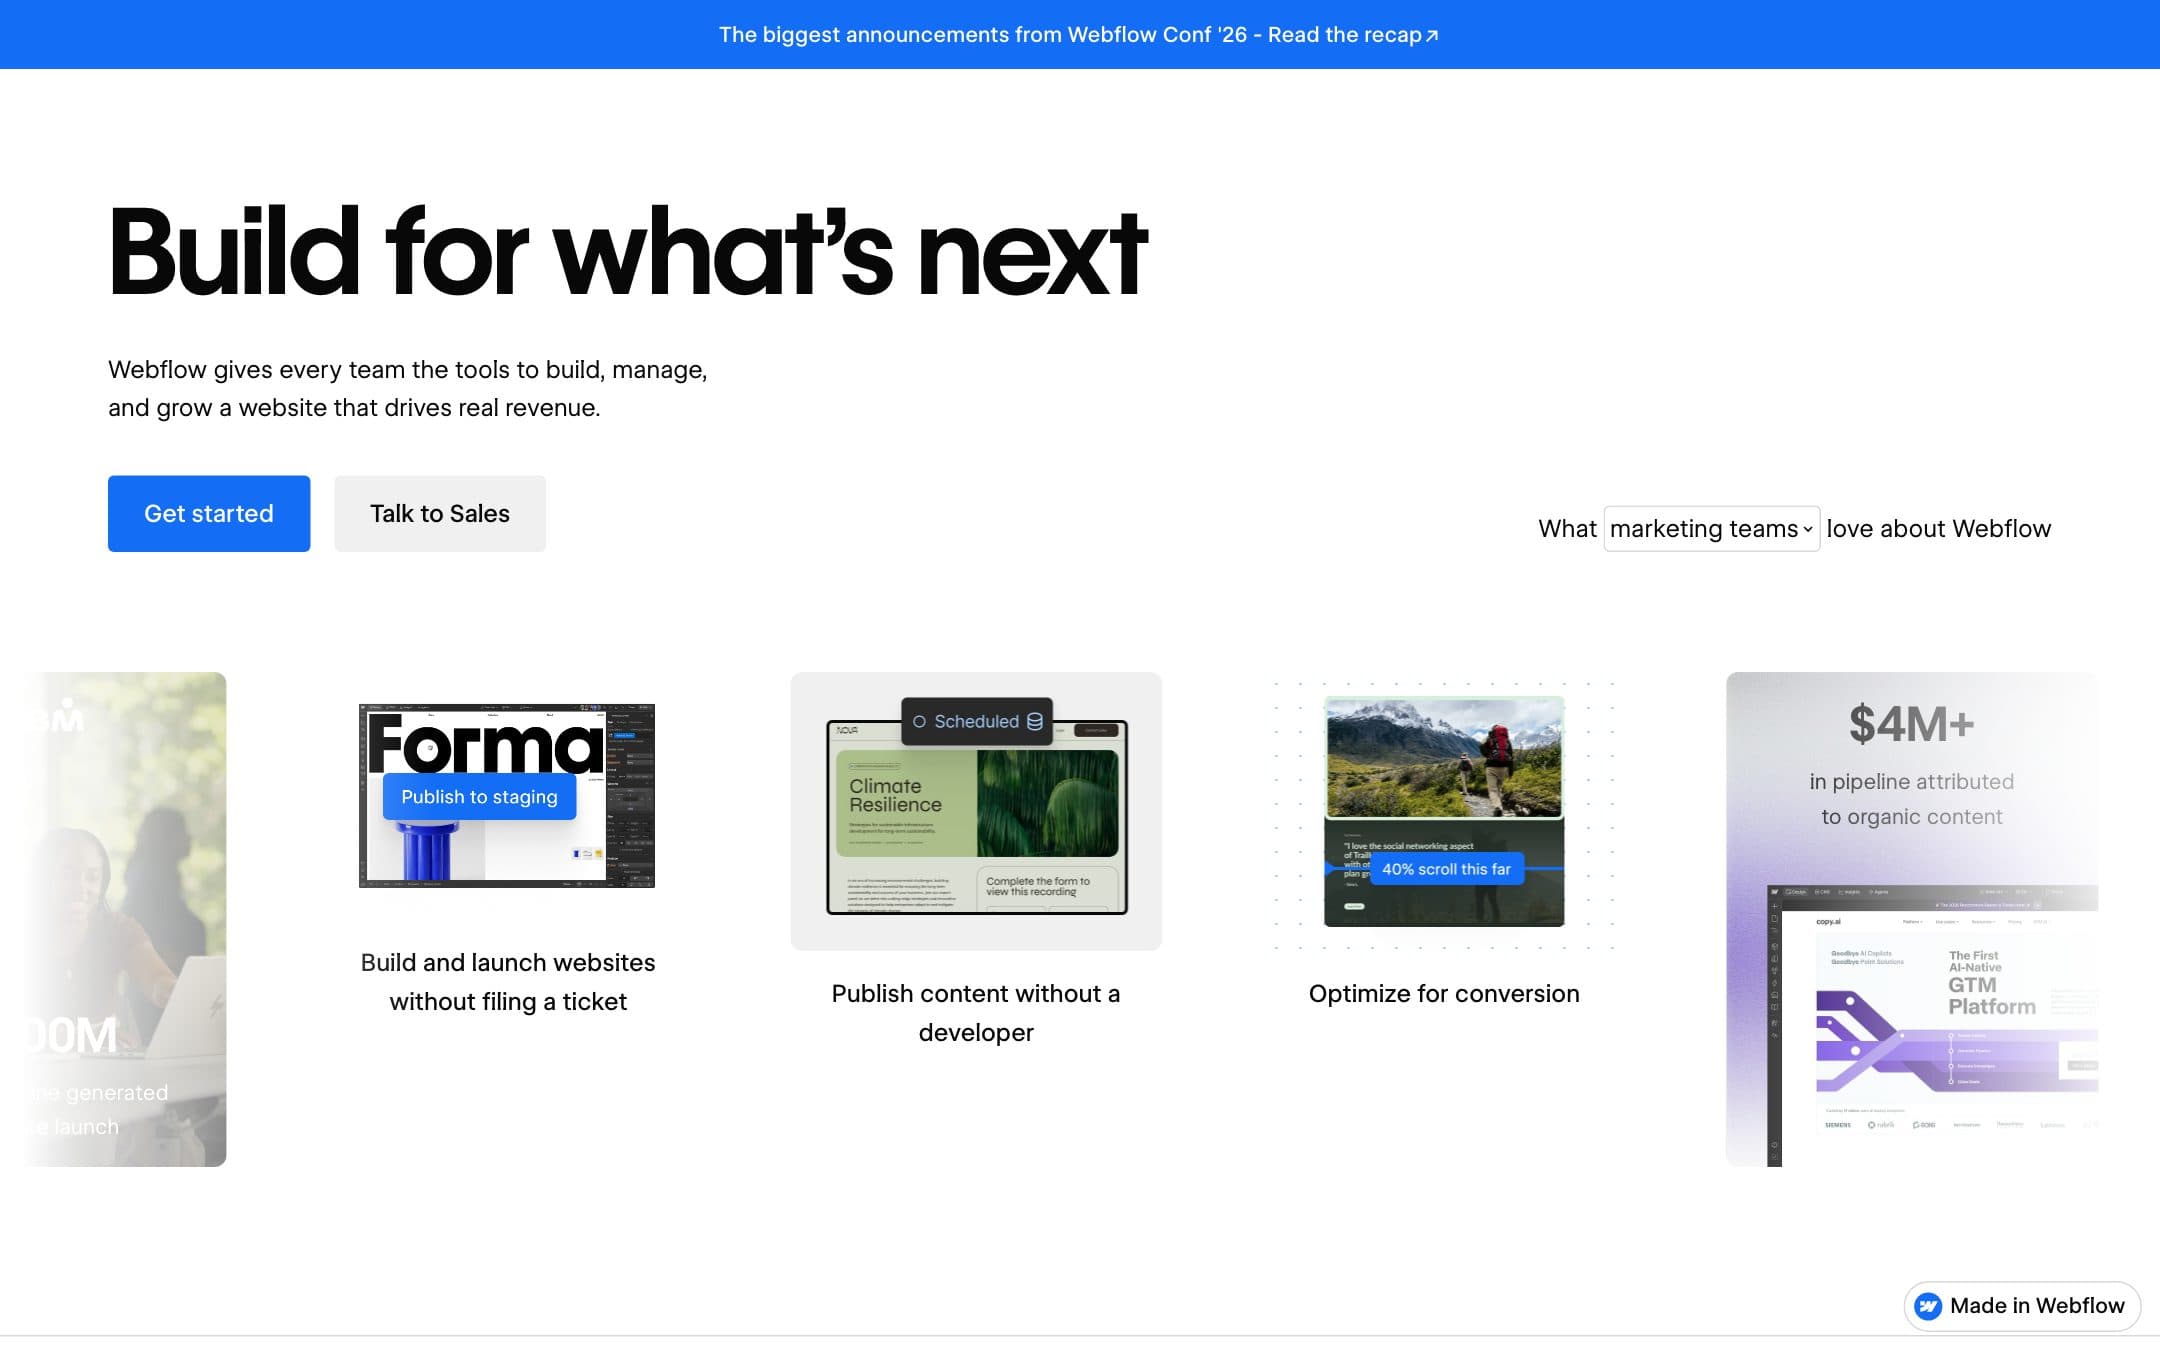Image resolution: width=2160 pixels, height=1350 pixels.
Task: Click 'Build and launch websites without filing a ticket'
Action: pos(508,981)
